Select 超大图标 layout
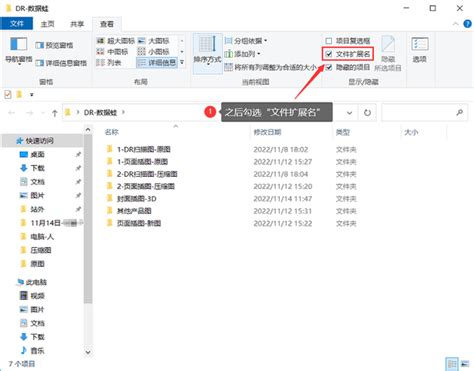The image size is (474, 371). (115, 41)
